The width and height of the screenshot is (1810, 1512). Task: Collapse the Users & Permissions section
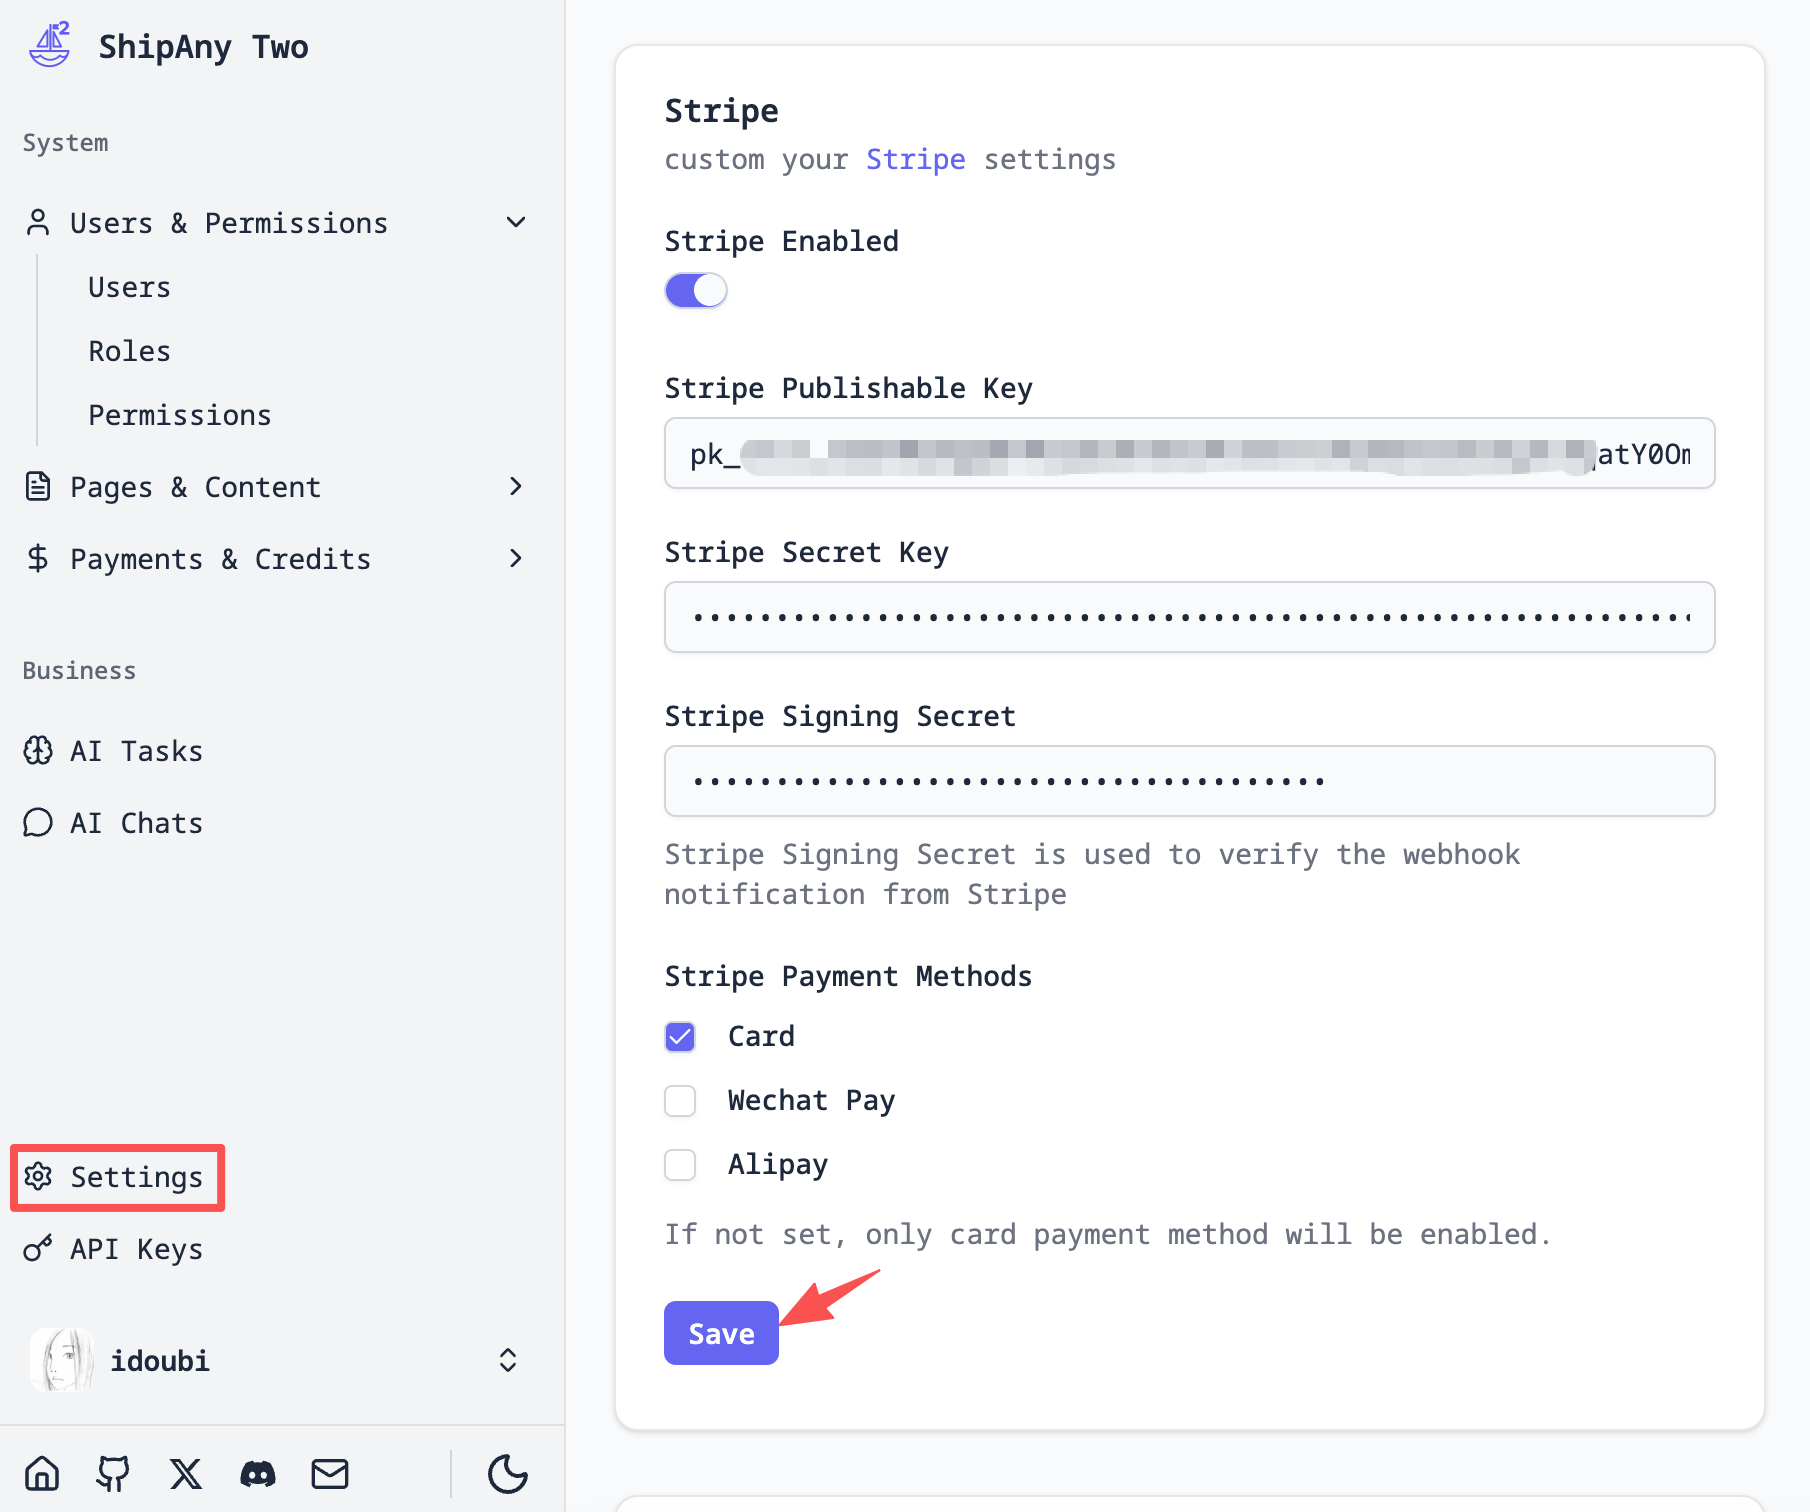click(516, 223)
